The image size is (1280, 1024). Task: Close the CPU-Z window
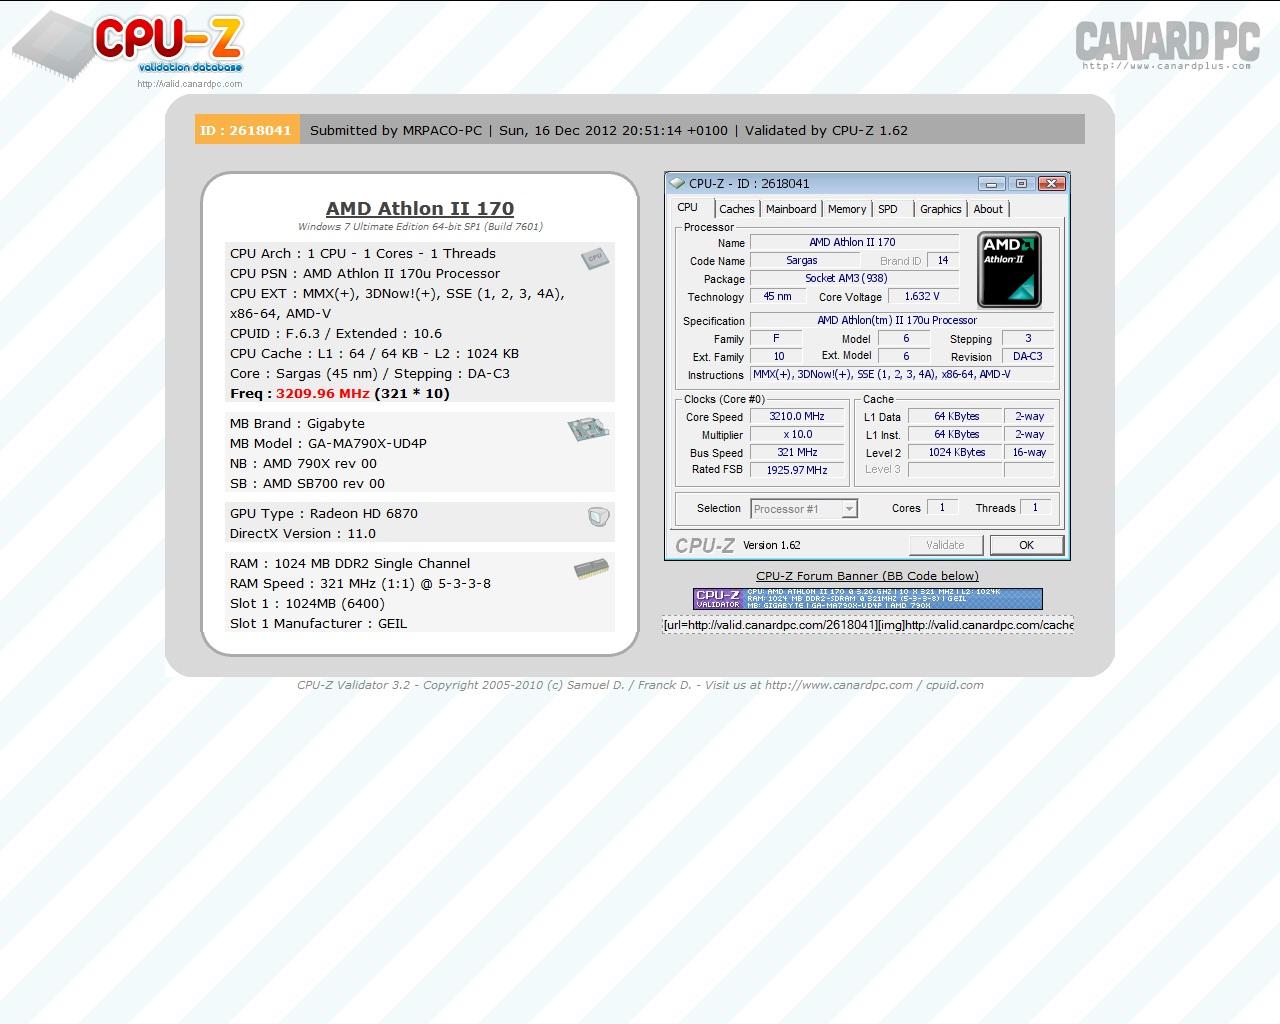pos(1051,183)
